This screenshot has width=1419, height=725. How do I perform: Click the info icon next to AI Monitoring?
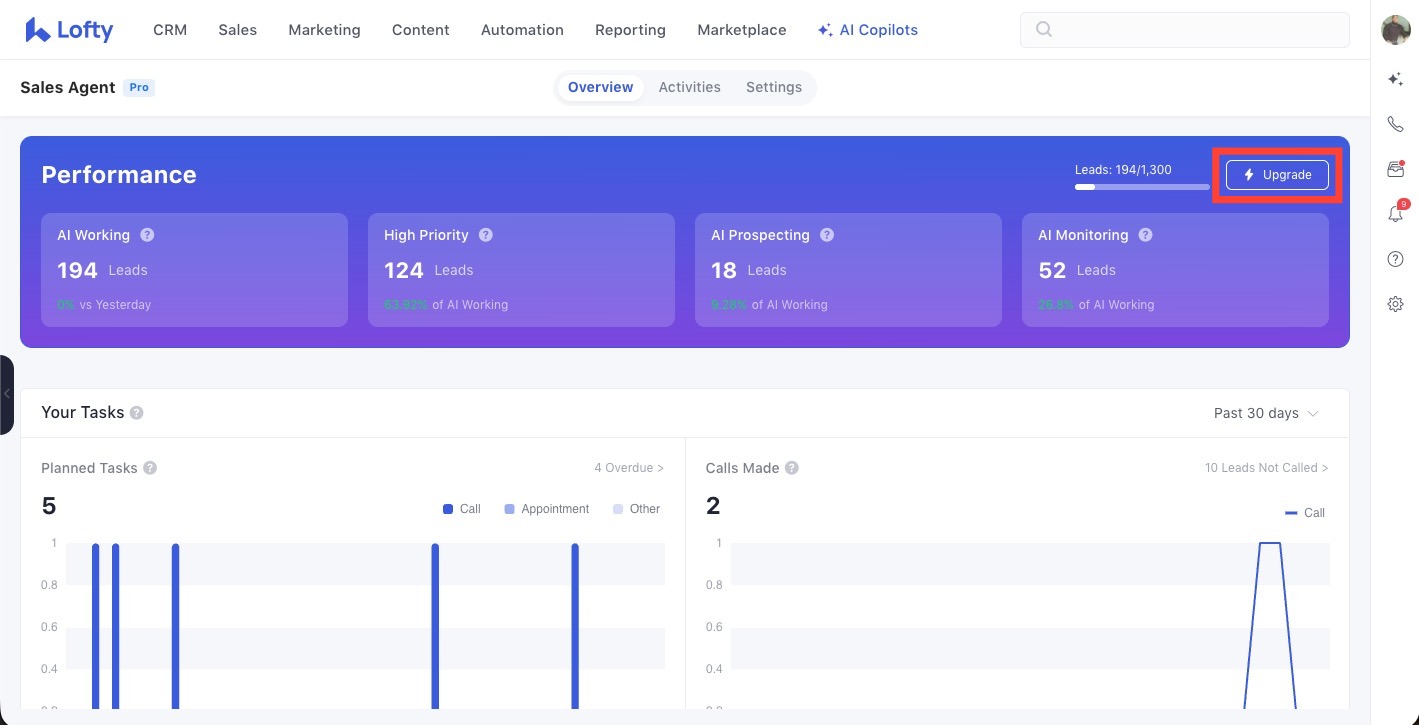[x=1146, y=235]
